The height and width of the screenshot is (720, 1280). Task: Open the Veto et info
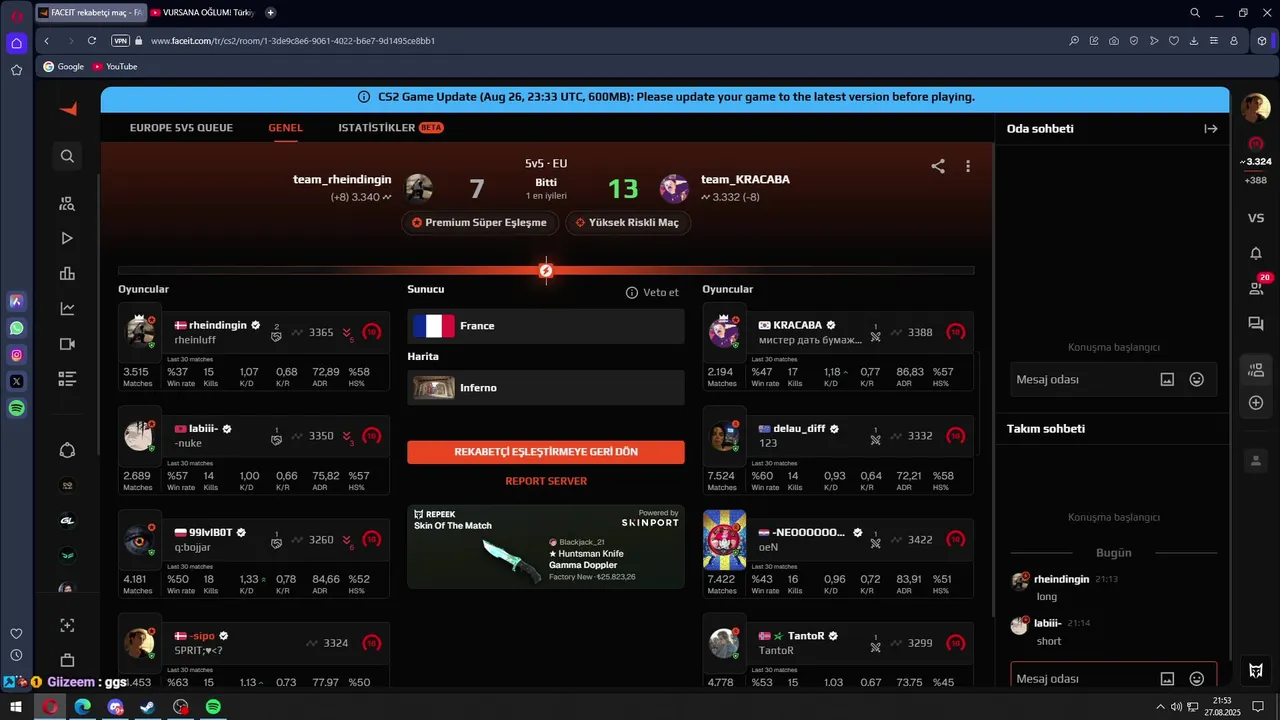coord(652,292)
